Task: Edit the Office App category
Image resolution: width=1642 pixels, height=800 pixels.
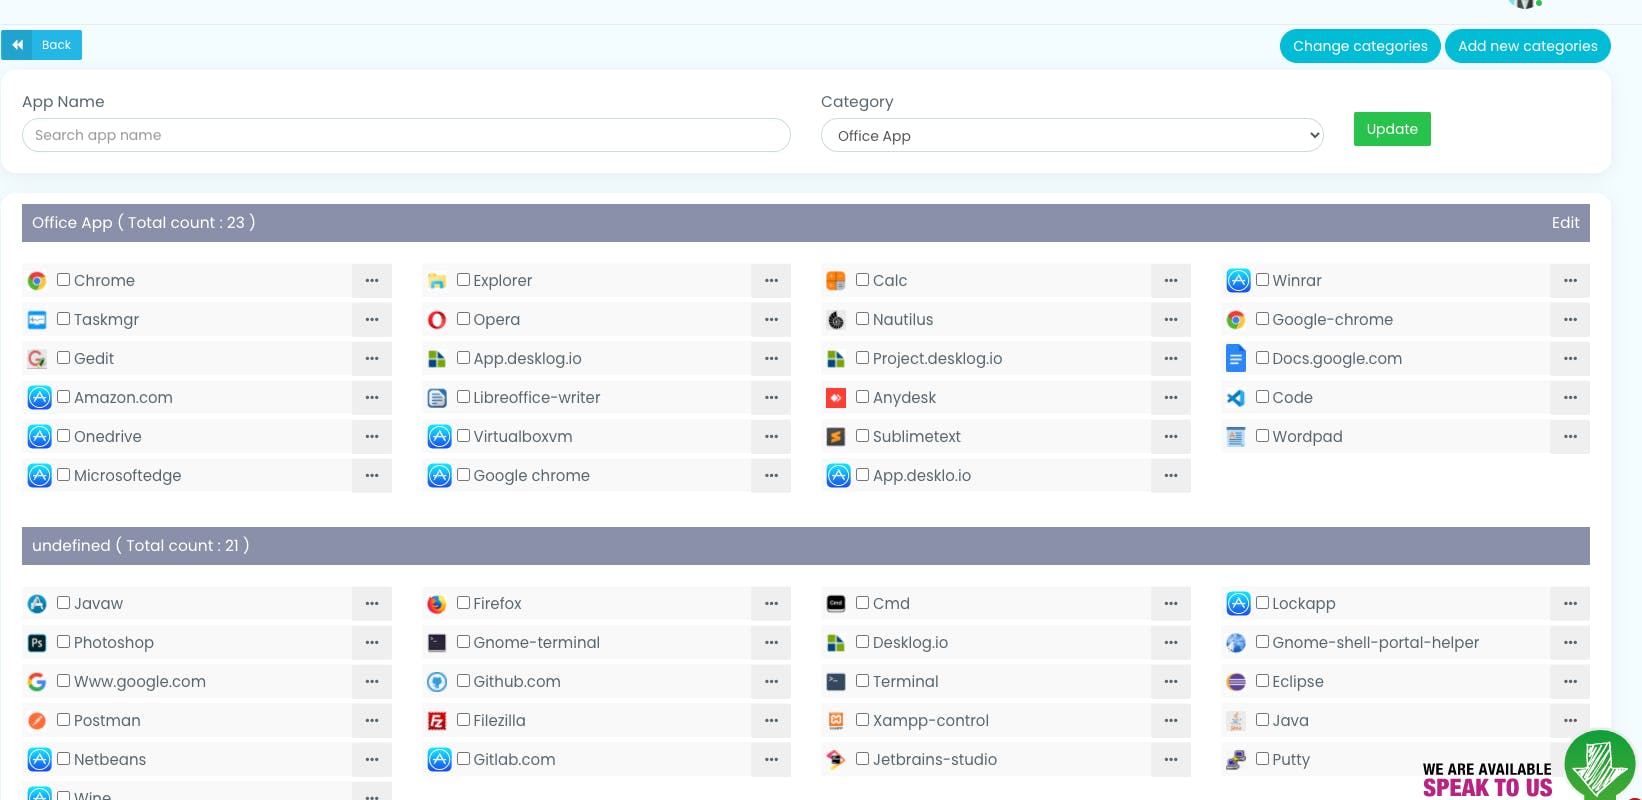Action: [x=1565, y=223]
